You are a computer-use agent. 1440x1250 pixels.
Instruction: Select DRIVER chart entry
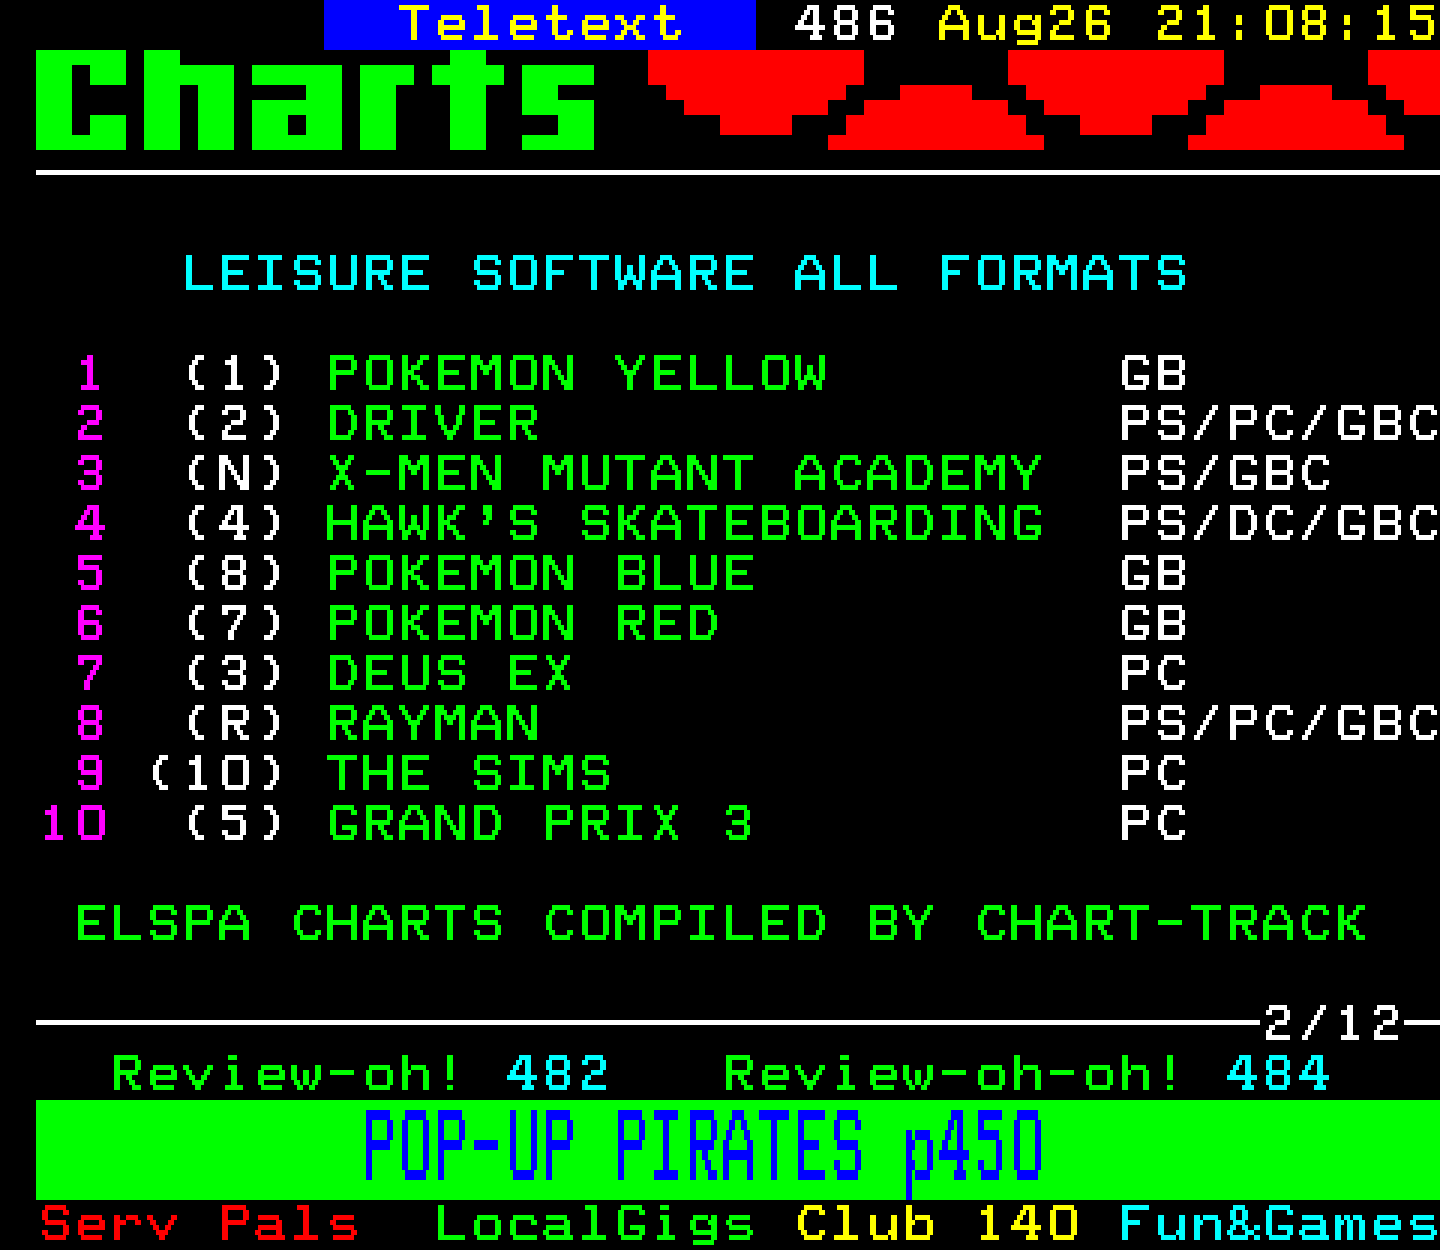[433, 424]
